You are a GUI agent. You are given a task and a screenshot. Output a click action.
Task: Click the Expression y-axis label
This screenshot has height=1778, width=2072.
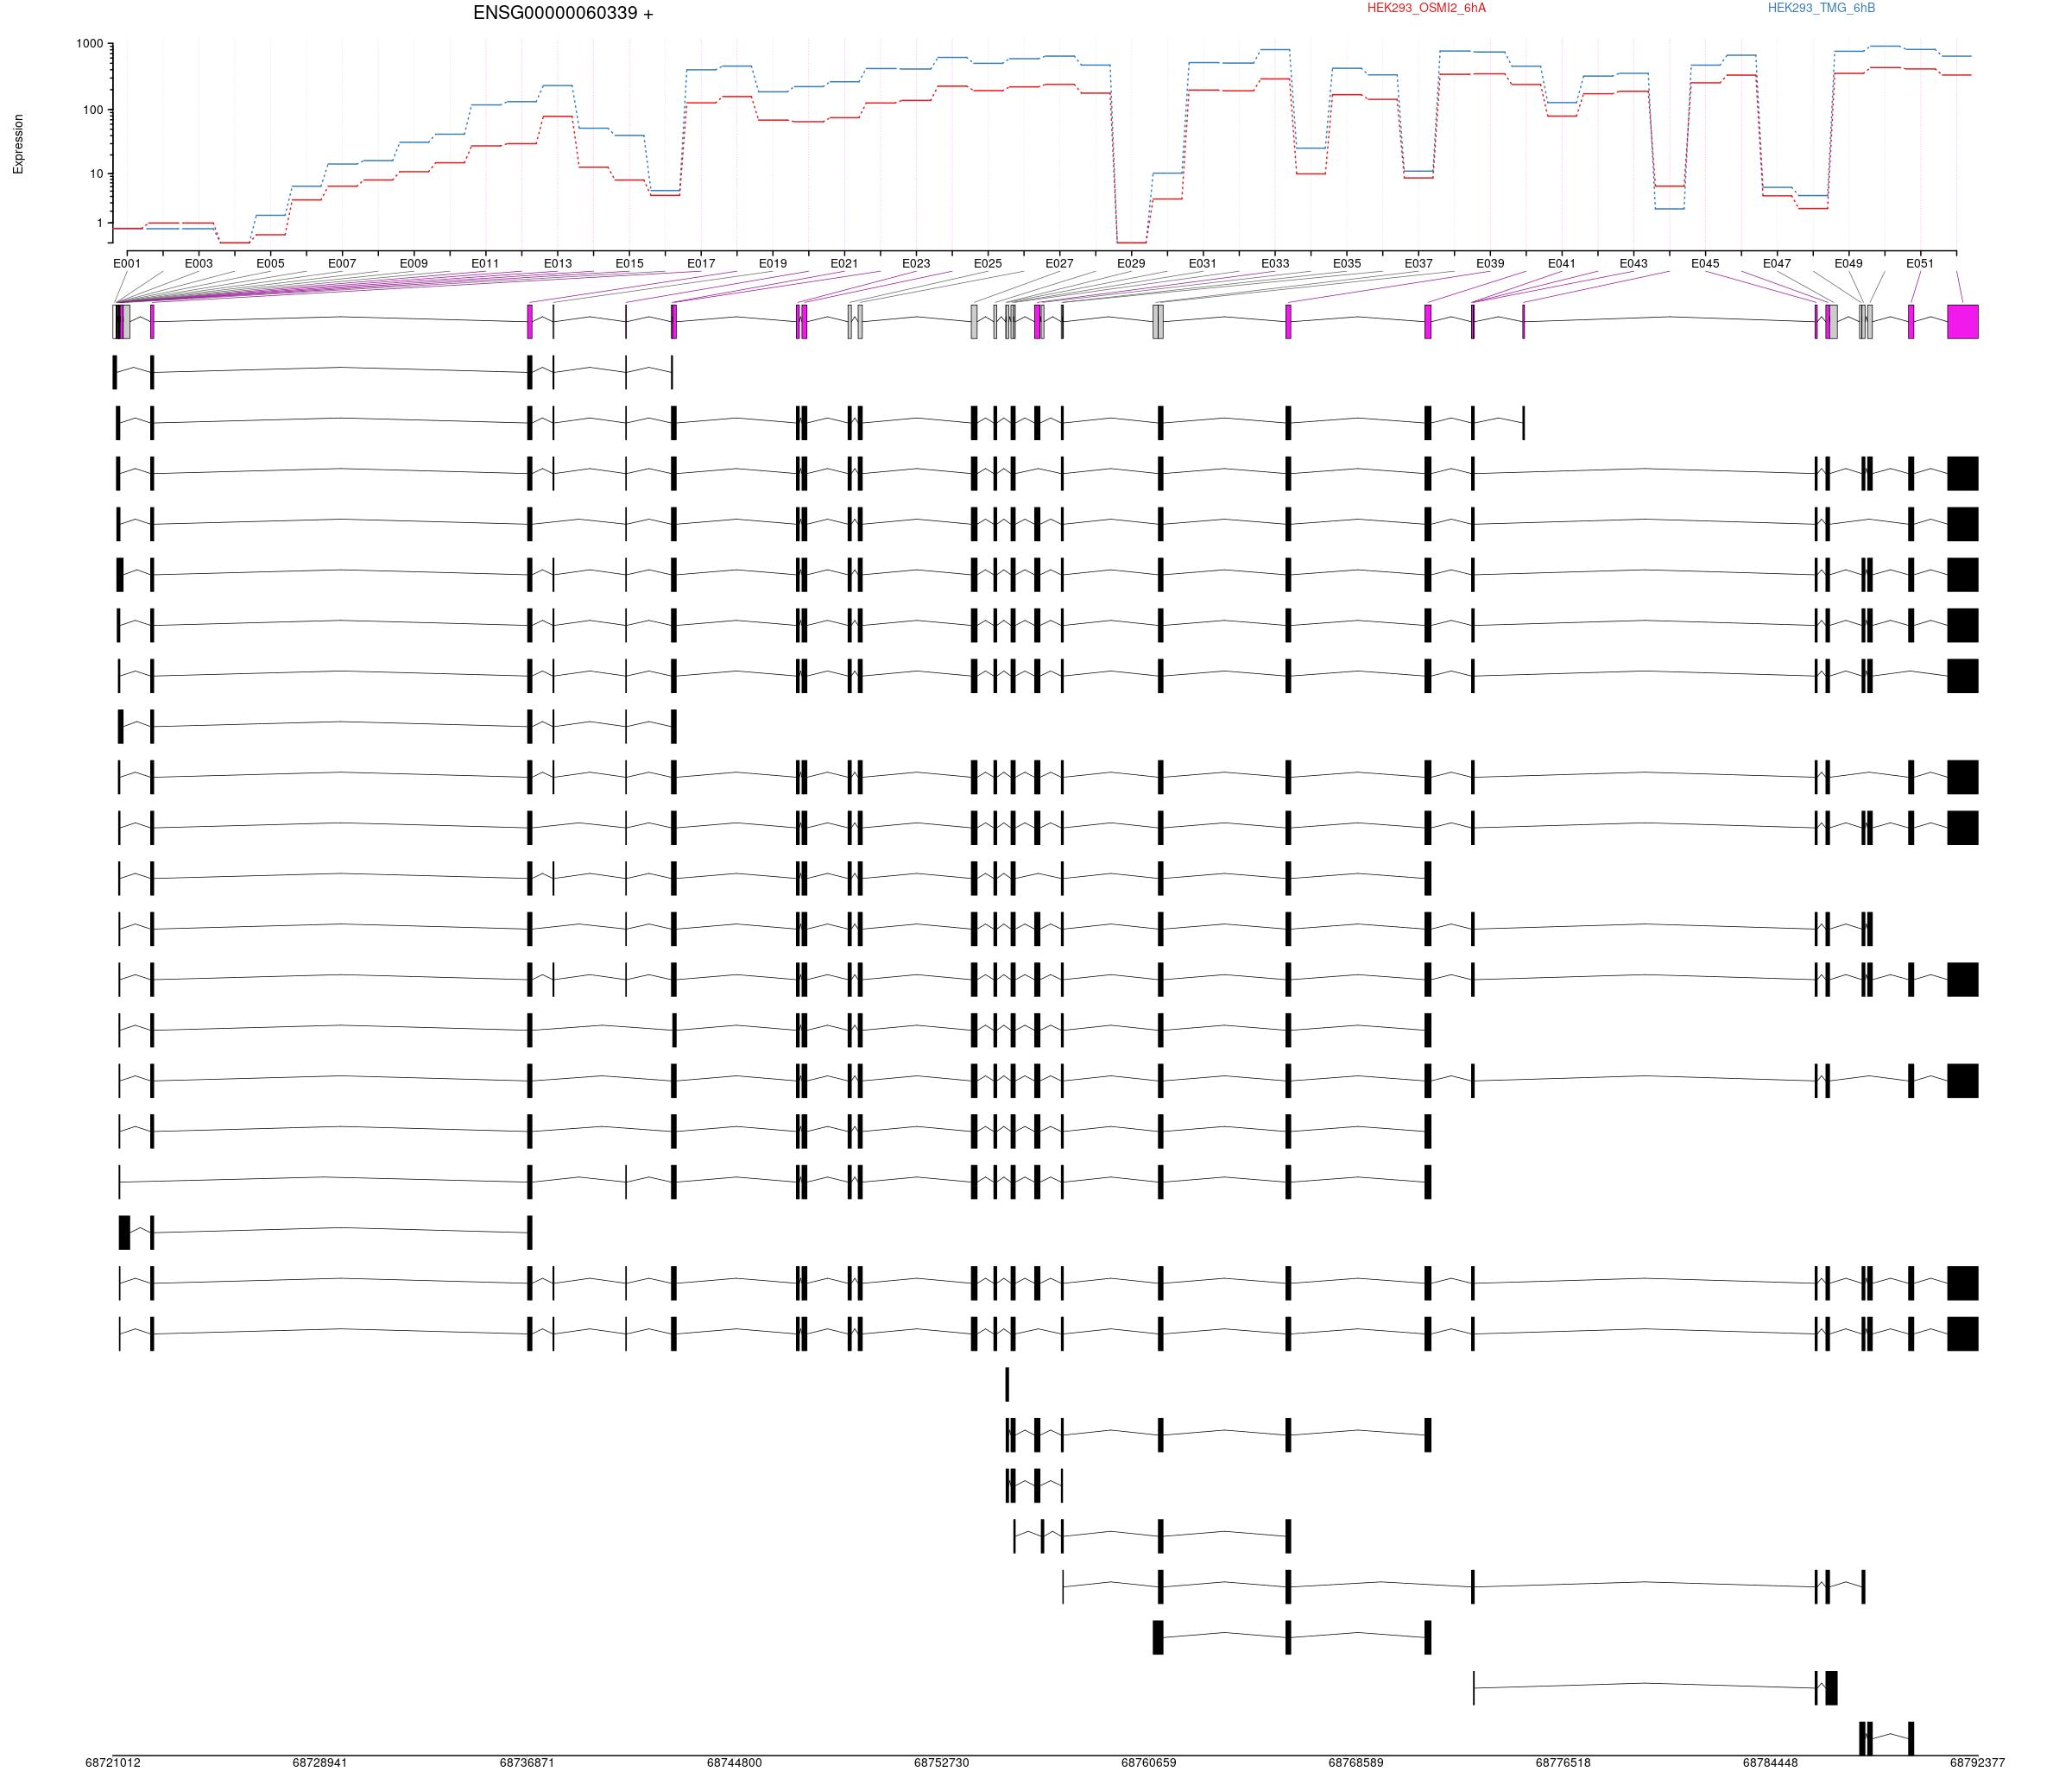click(x=18, y=144)
